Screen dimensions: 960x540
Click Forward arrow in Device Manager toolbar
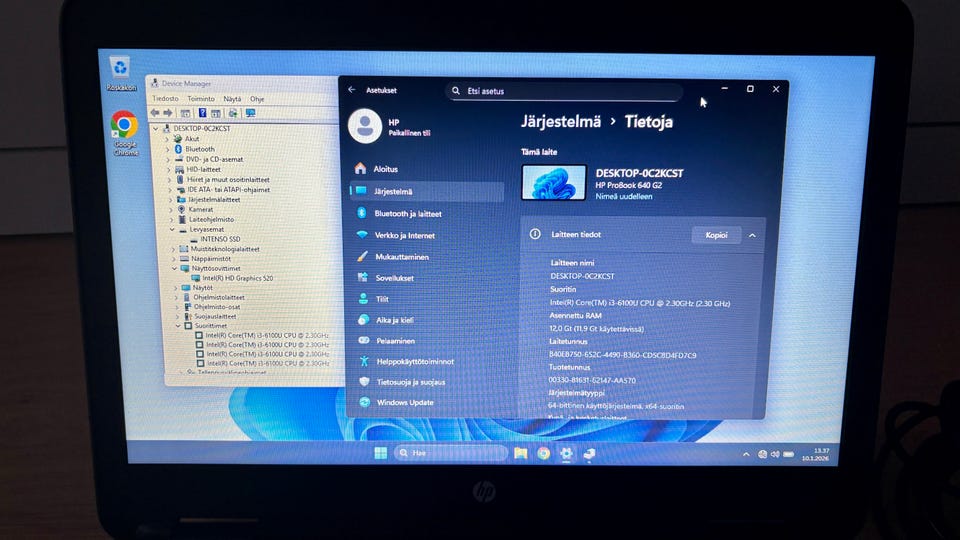168,113
